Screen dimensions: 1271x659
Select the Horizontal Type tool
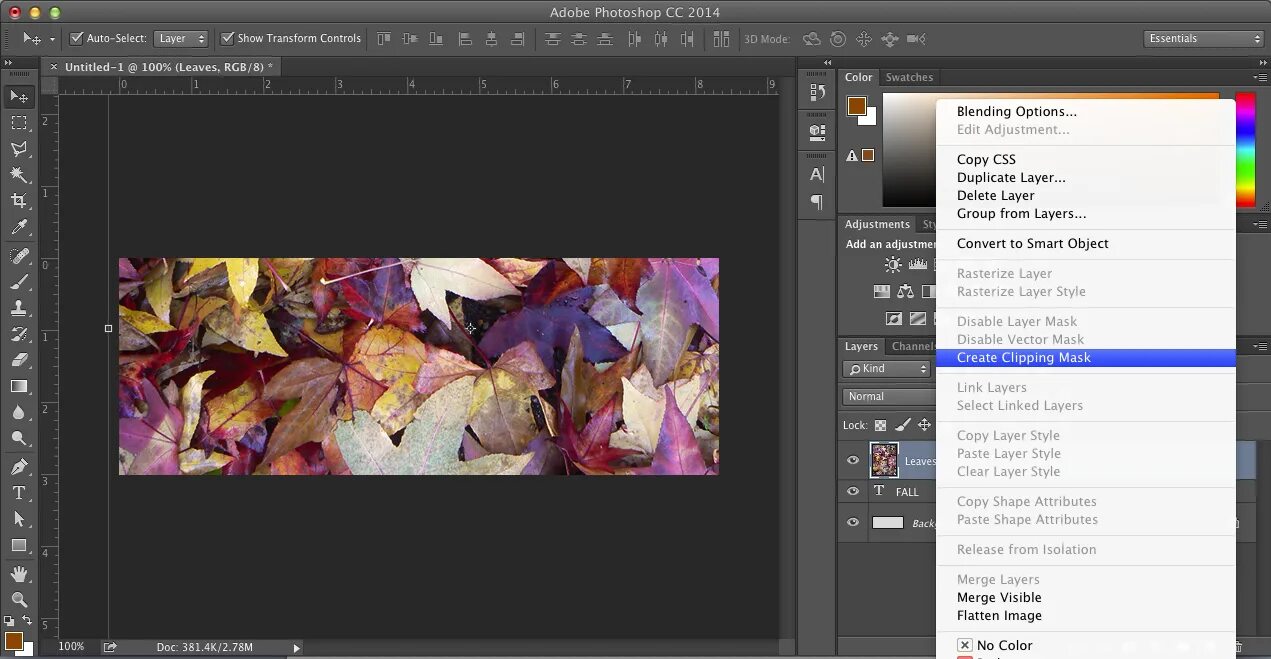[x=19, y=493]
